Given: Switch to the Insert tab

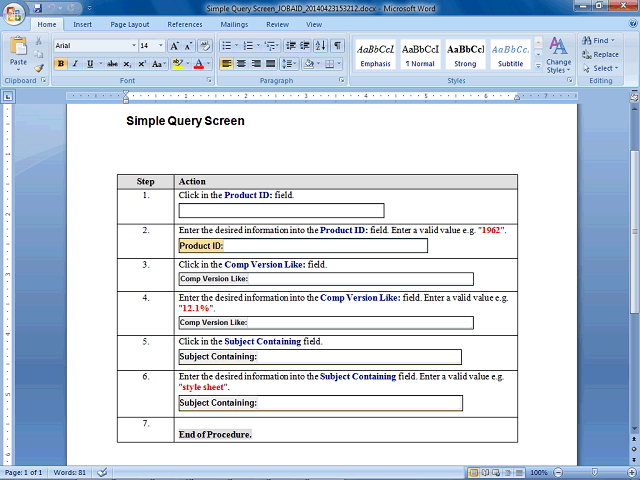Looking at the screenshot, I should [82, 24].
